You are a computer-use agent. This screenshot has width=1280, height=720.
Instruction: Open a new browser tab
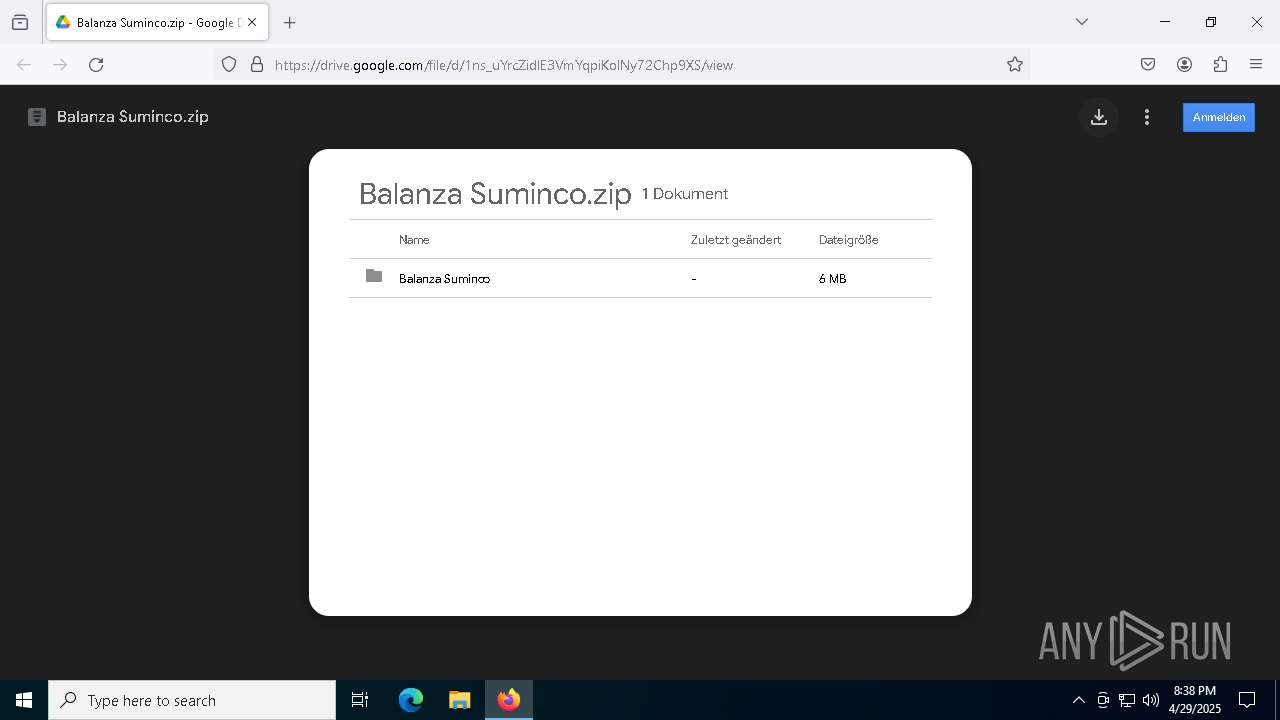[x=290, y=22]
